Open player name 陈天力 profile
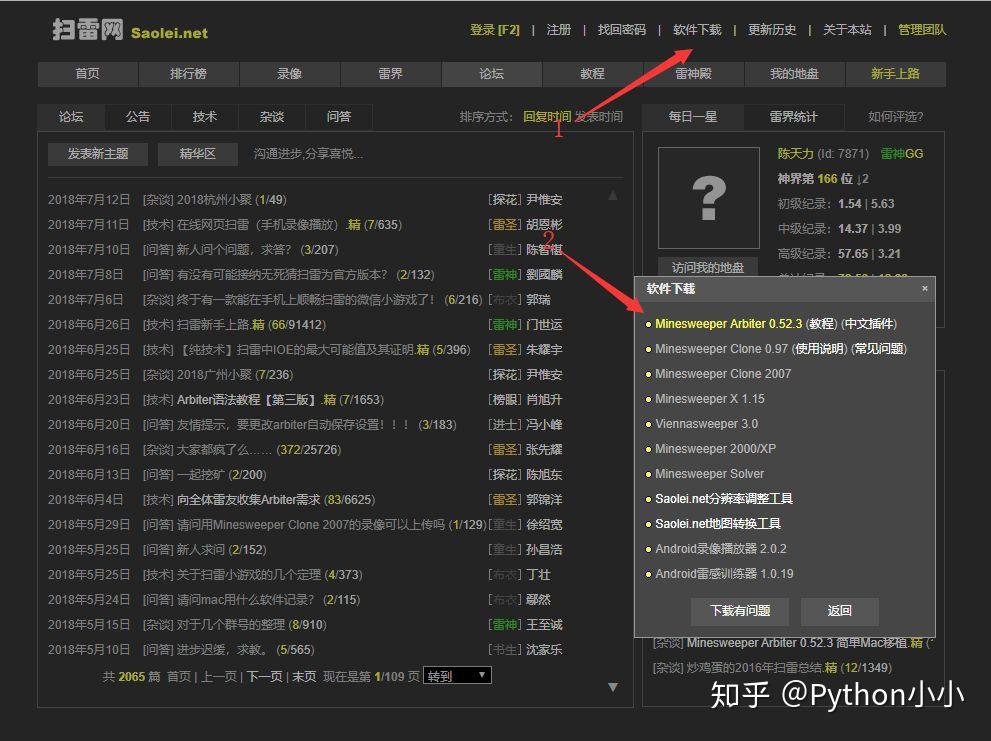991x741 pixels. pyautogui.click(x=796, y=154)
